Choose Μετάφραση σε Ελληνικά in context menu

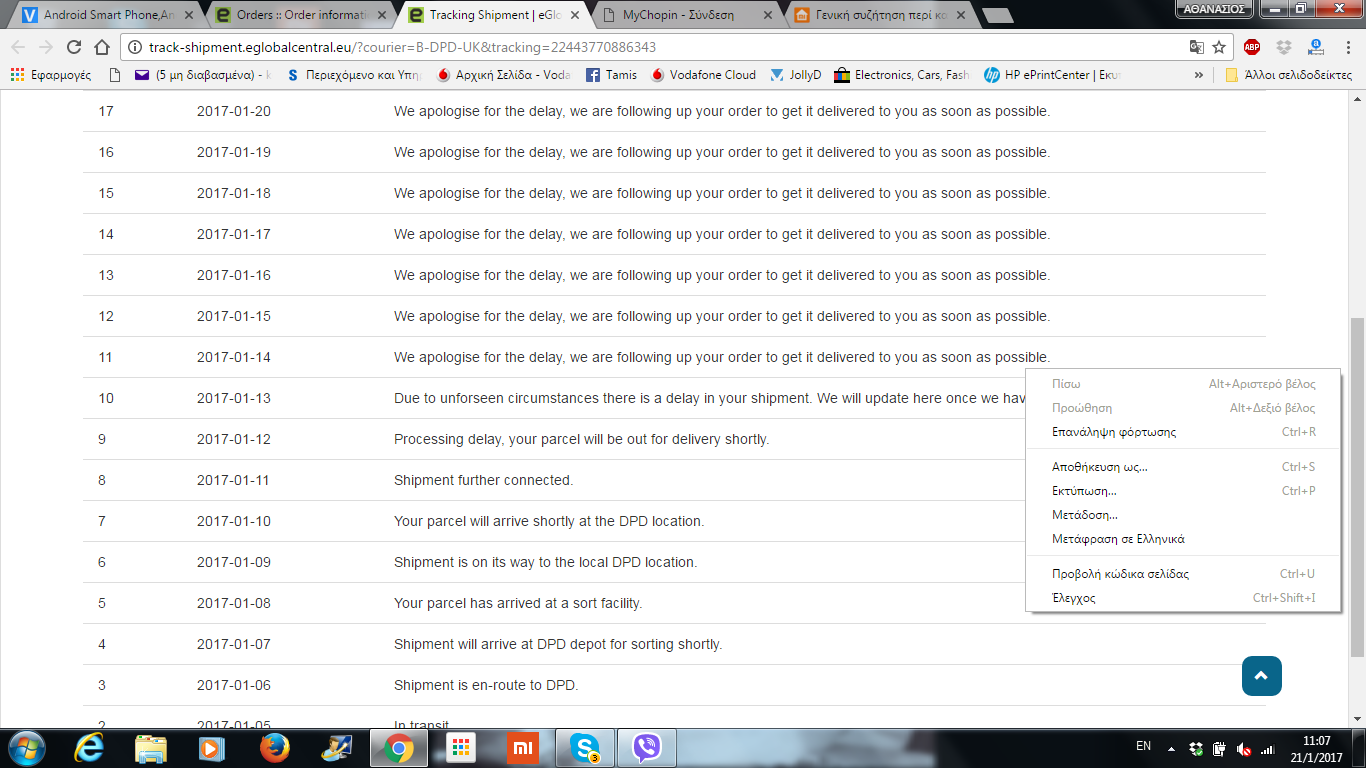[x=1183, y=539]
